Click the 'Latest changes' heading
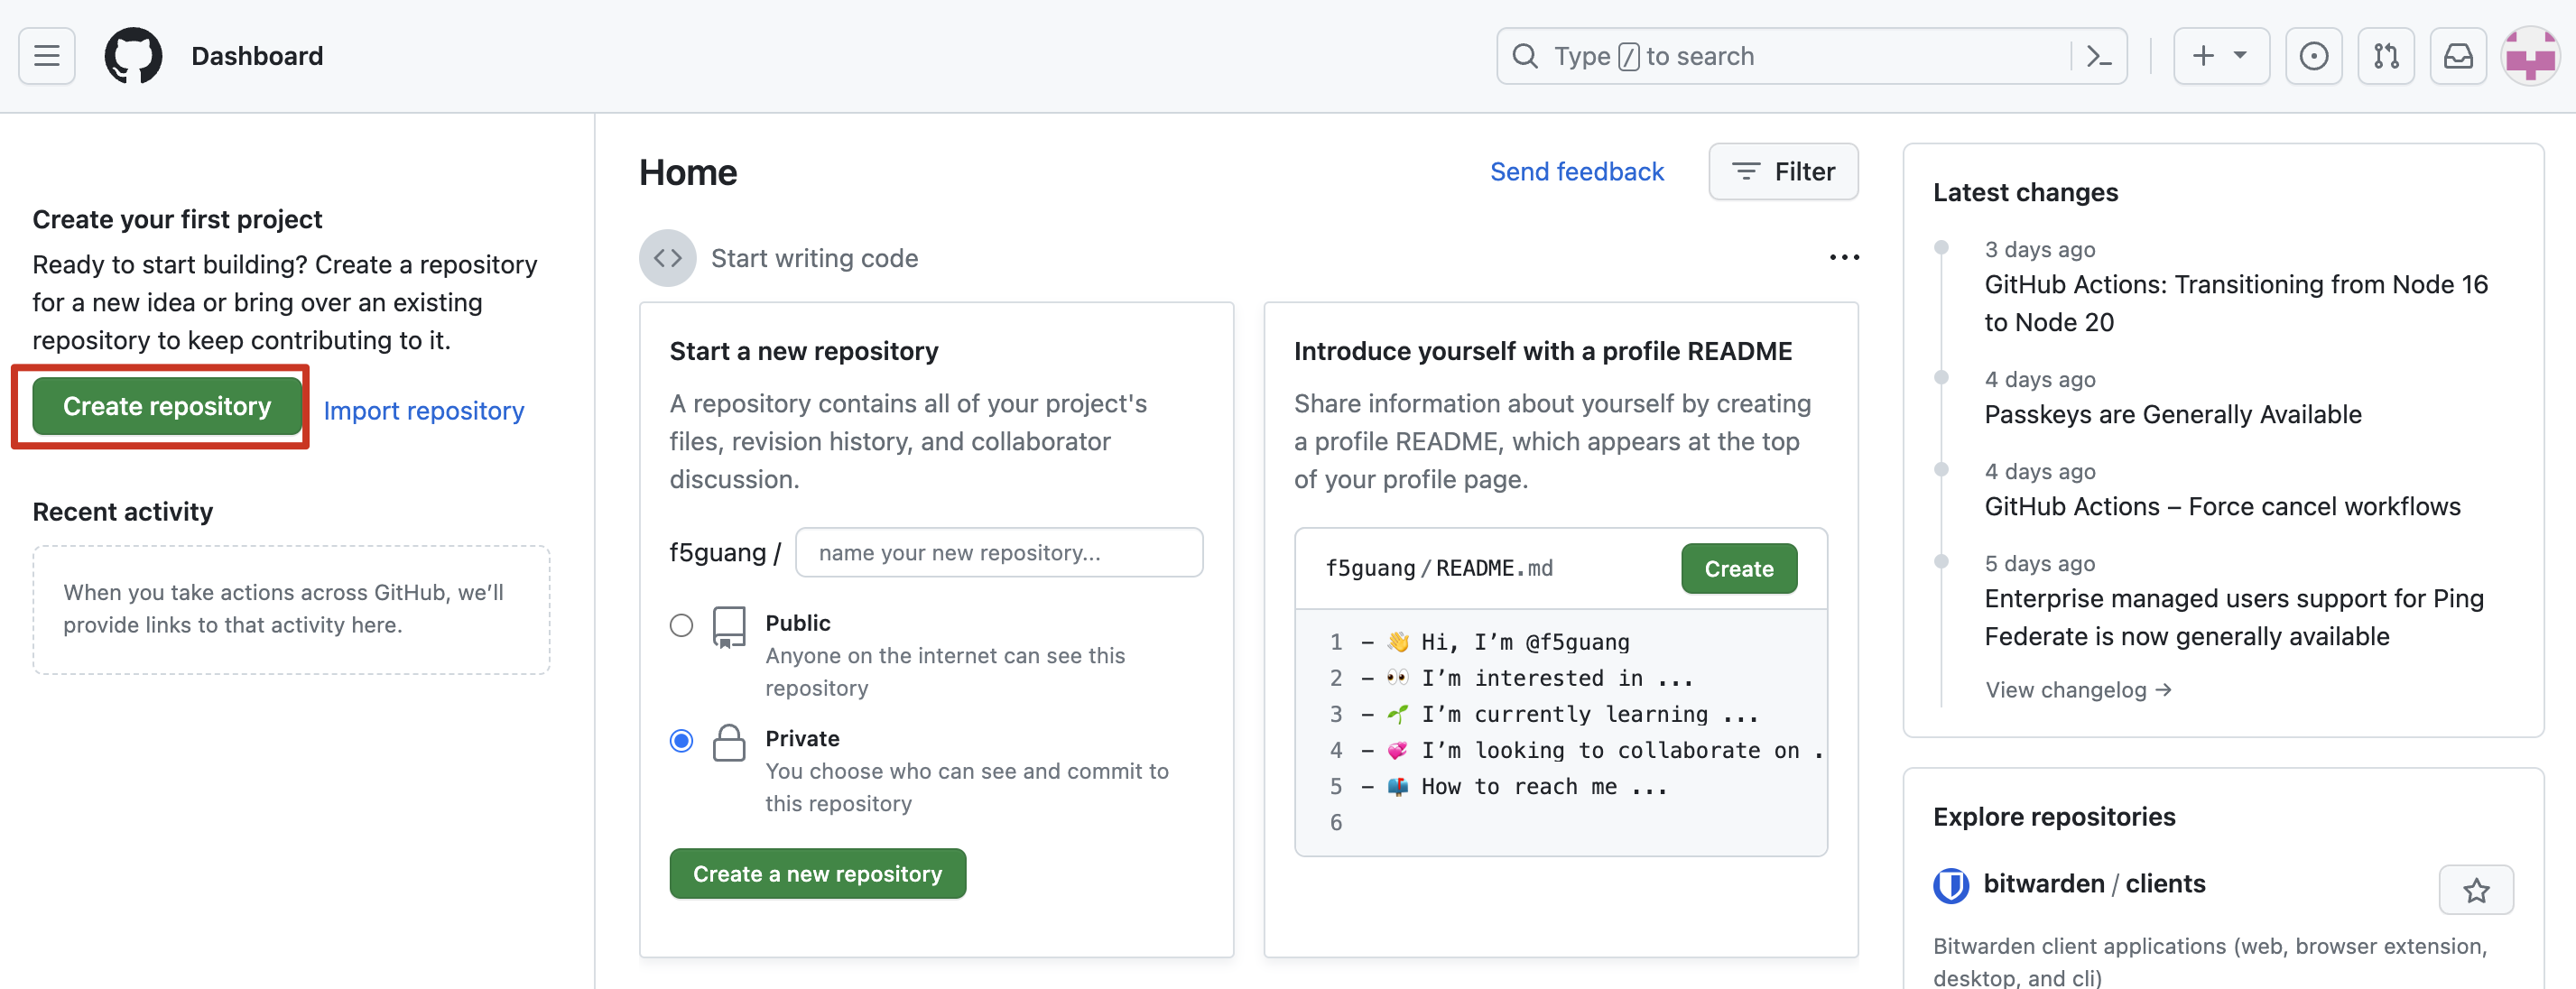The height and width of the screenshot is (989, 2576). click(2025, 192)
